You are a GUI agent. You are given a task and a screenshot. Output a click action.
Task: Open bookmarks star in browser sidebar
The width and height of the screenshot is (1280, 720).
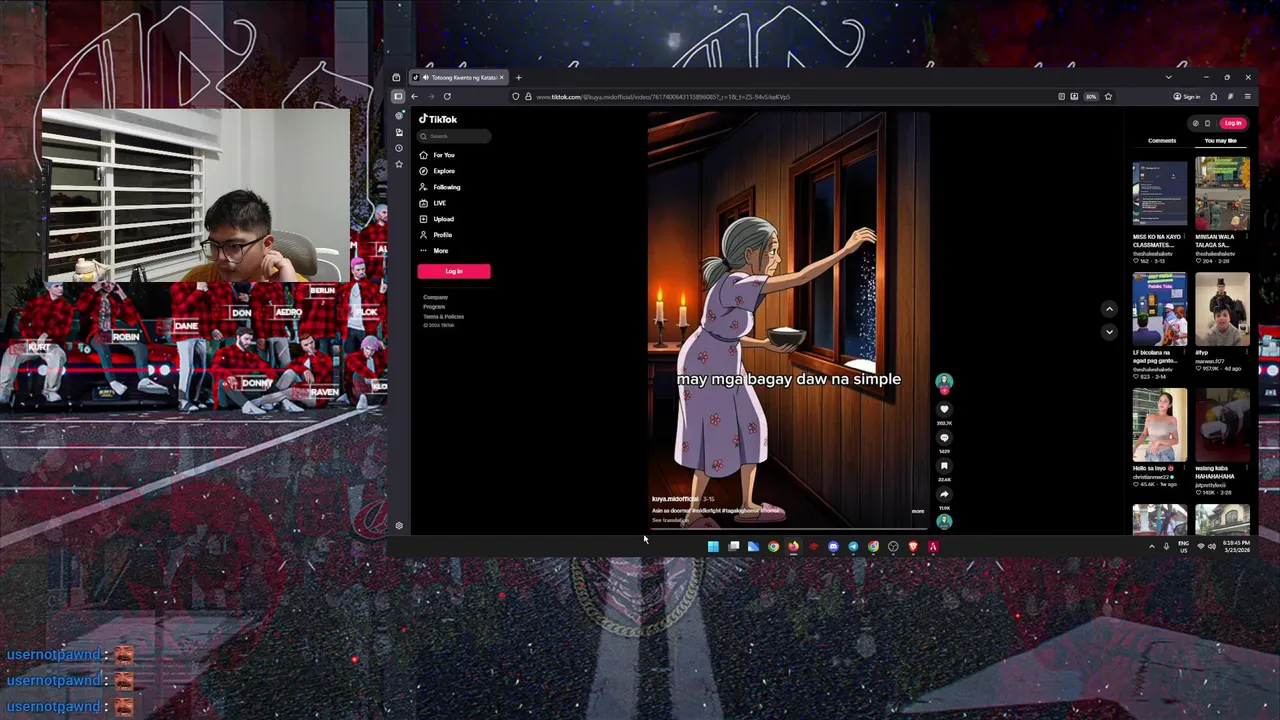[399, 164]
